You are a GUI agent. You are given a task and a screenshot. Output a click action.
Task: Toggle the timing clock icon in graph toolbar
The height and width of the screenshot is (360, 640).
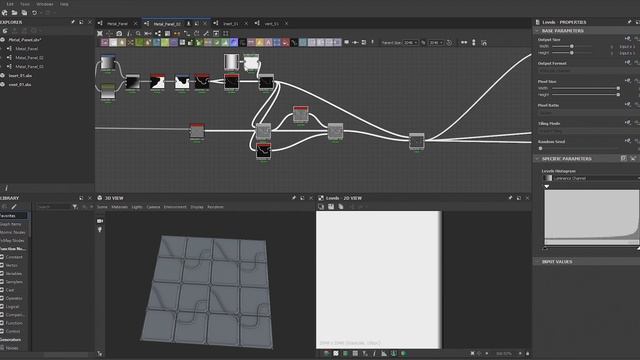pyautogui.click(x=449, y=42)
